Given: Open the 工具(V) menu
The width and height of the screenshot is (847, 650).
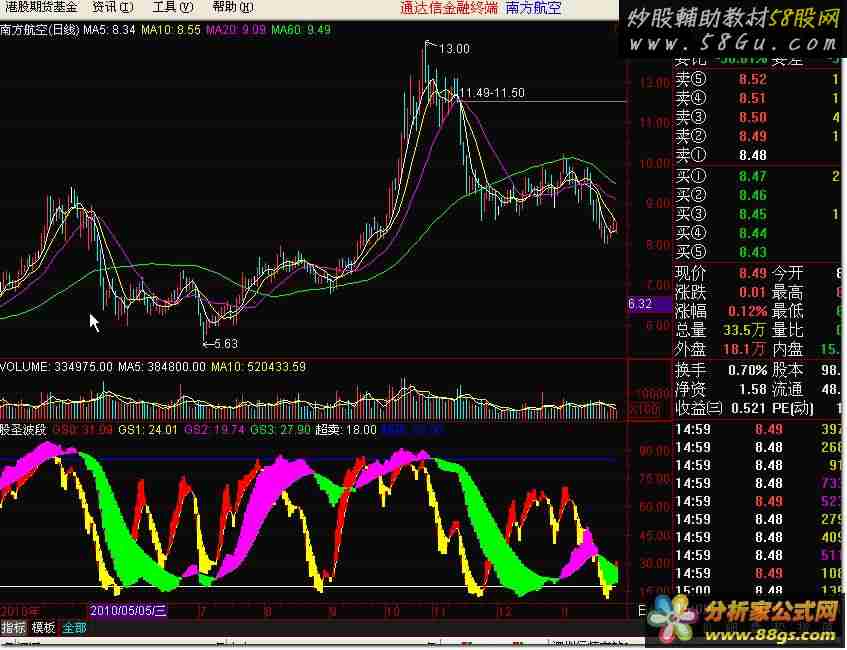Looking at the screenshot, I should [173, 8].
